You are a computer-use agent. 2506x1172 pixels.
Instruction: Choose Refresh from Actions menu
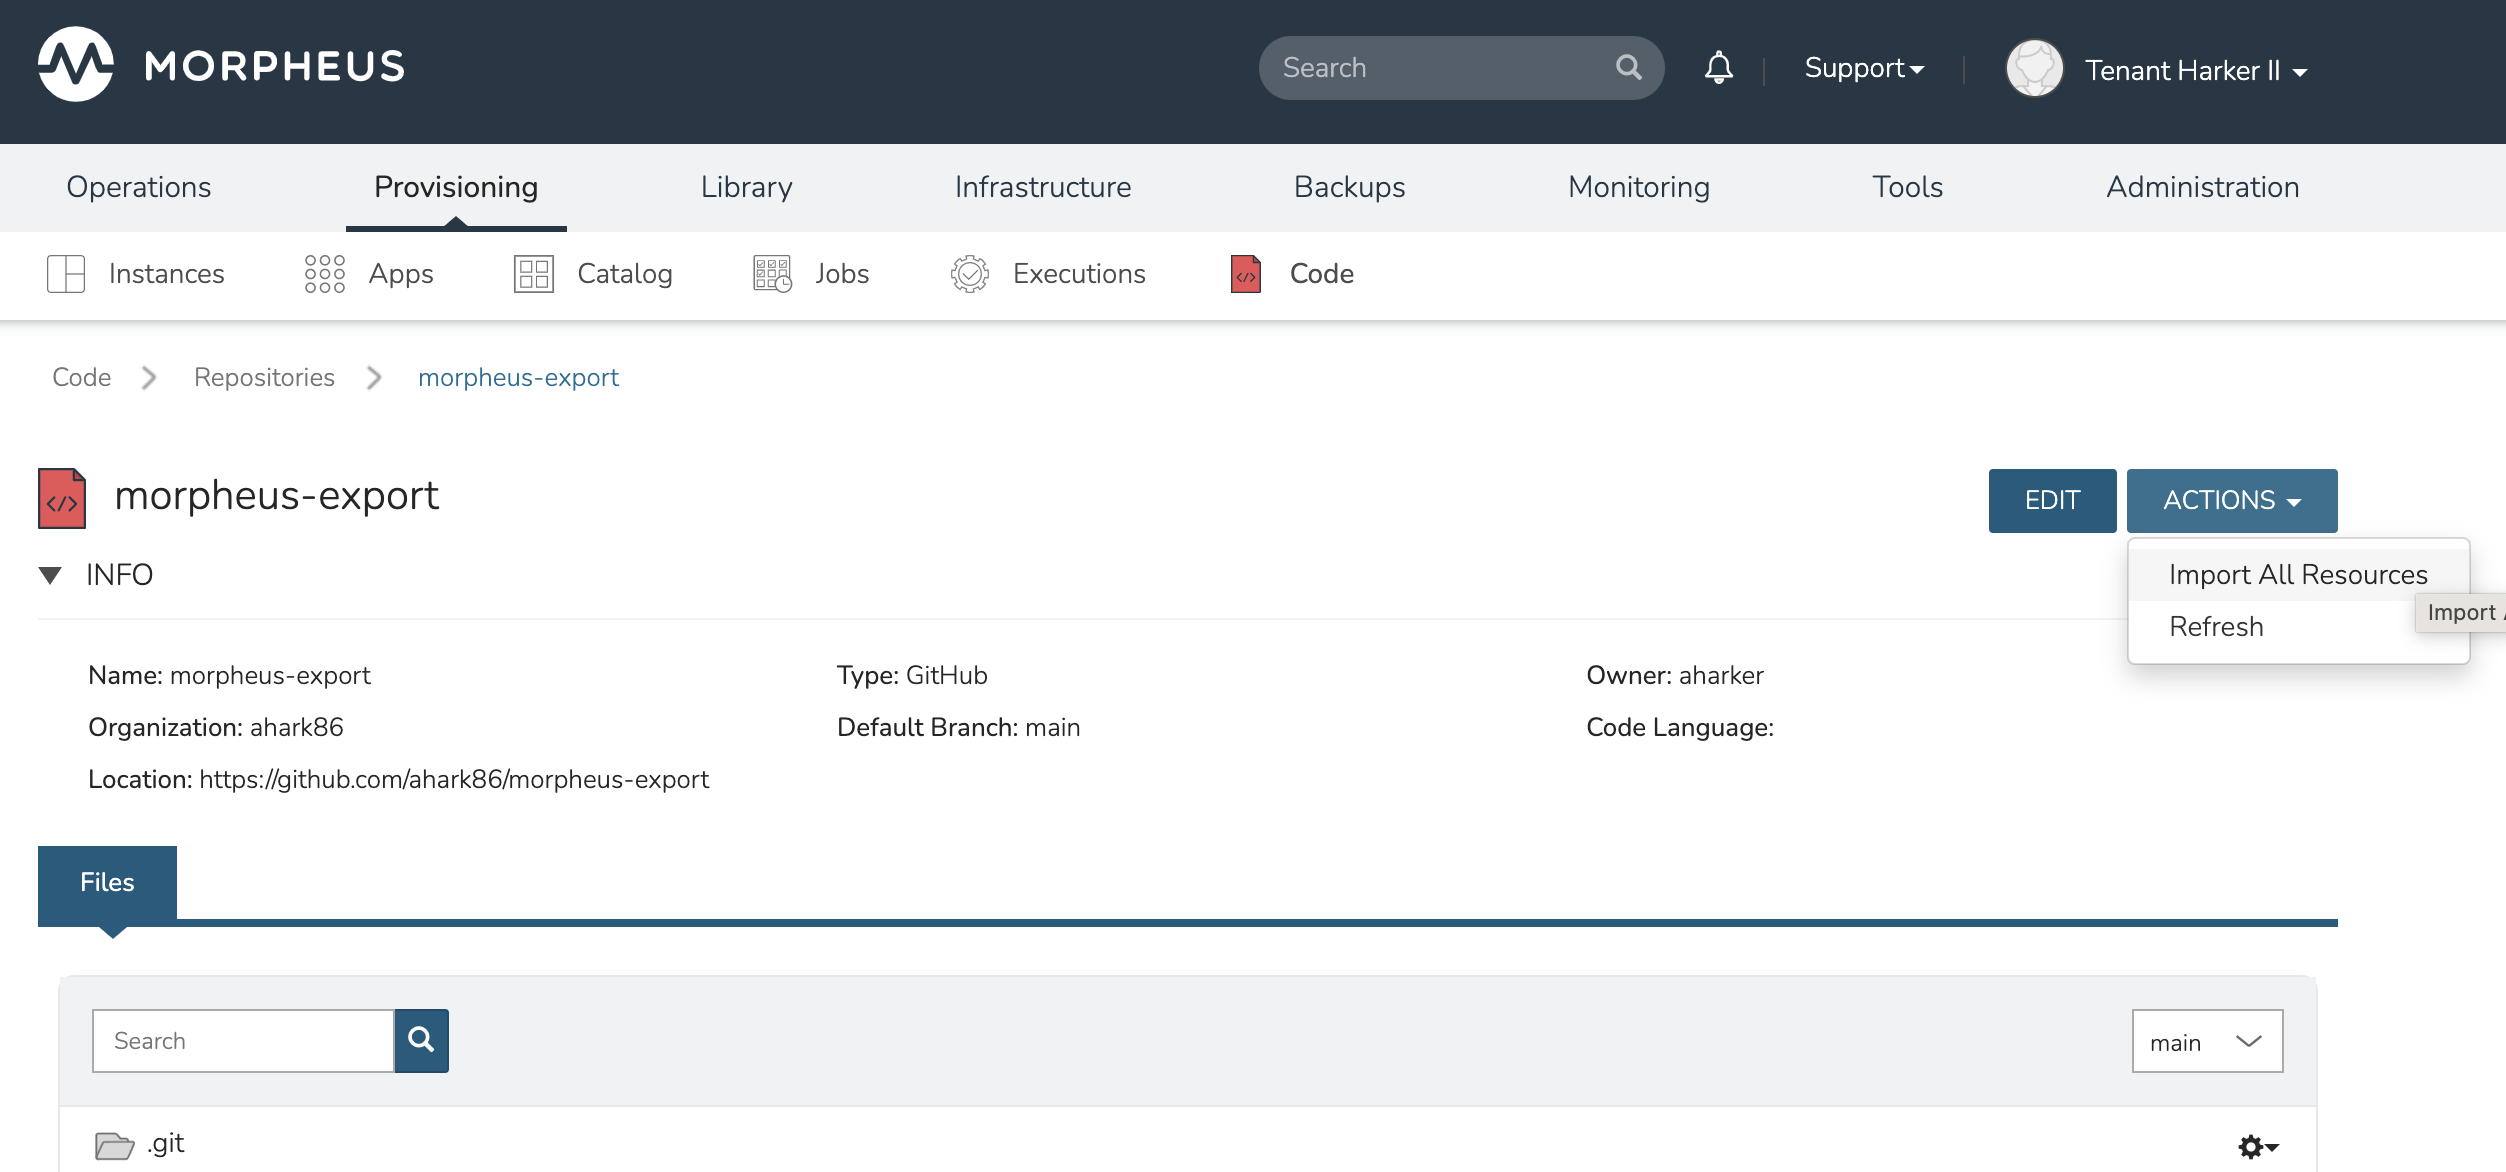(x=2215, y=627)
